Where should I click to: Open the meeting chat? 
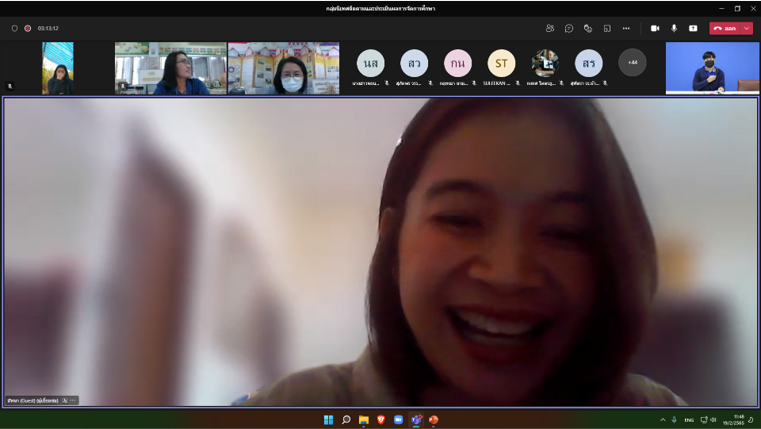569,28
